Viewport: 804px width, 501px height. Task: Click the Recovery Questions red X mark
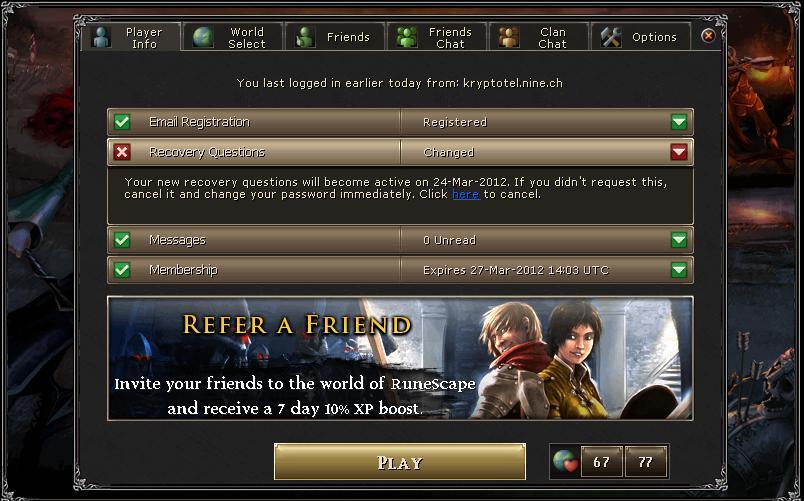coord(122,152)
